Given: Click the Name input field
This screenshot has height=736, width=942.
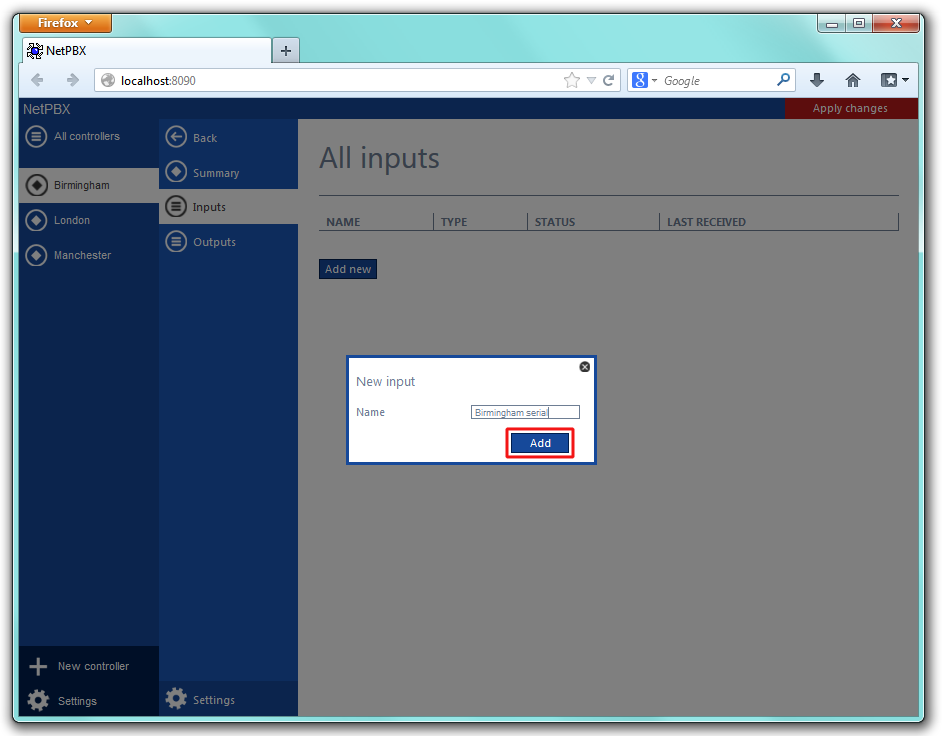Looking at the screenshot, I should click(x=525, y=412).
